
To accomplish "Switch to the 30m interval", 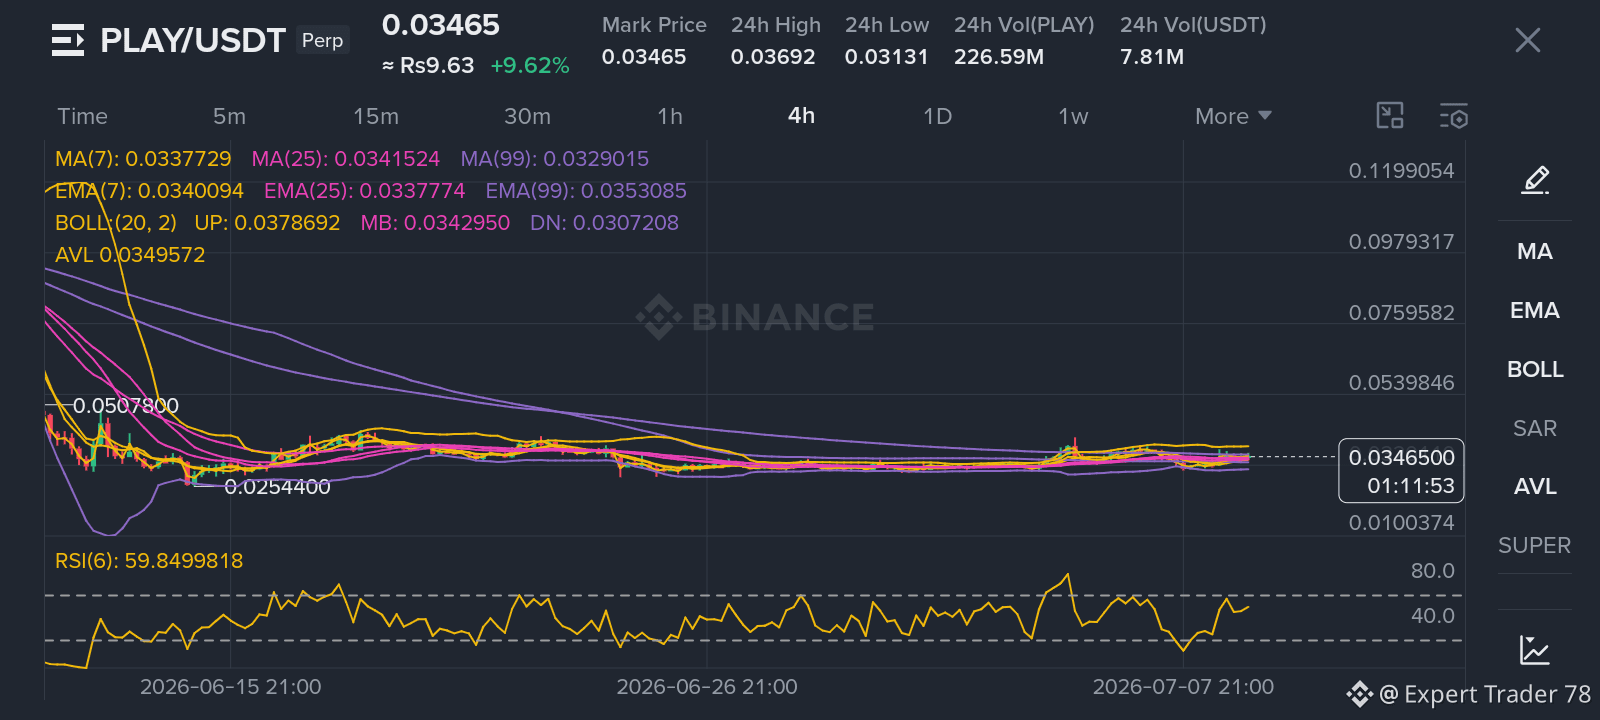I will click(527, 116).
